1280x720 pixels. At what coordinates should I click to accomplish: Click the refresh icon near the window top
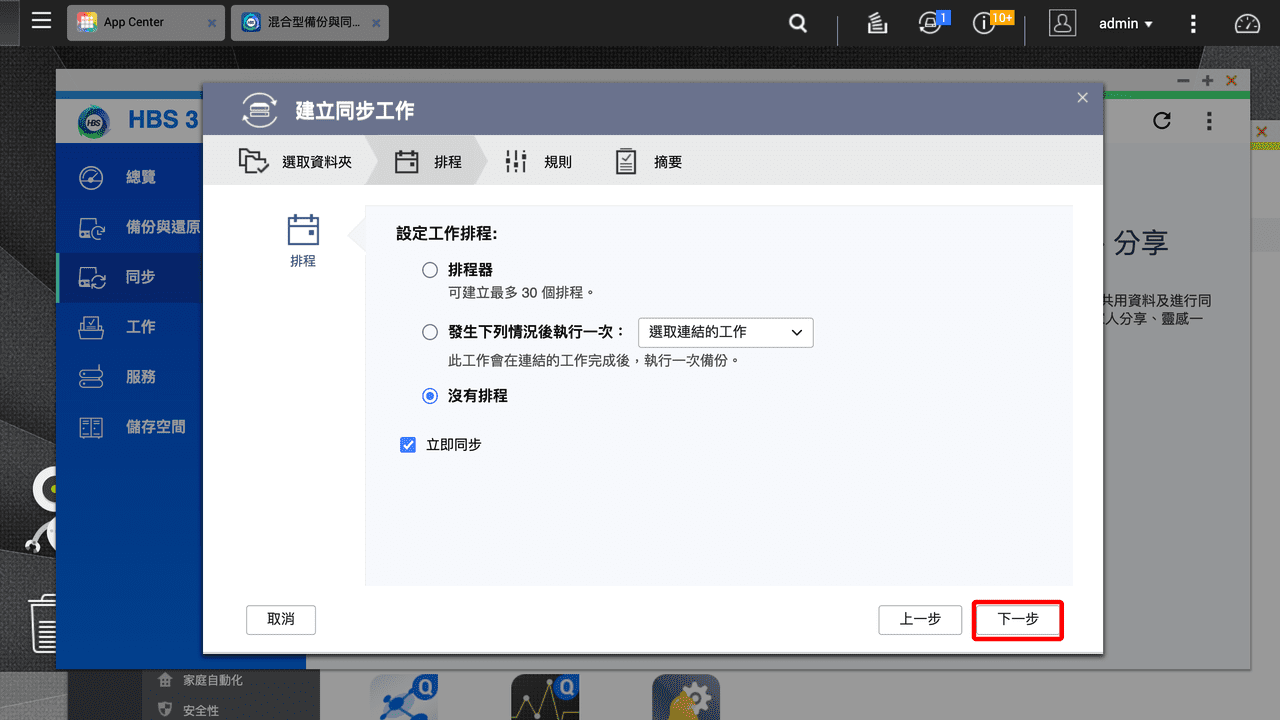(x=1161, y=120)
